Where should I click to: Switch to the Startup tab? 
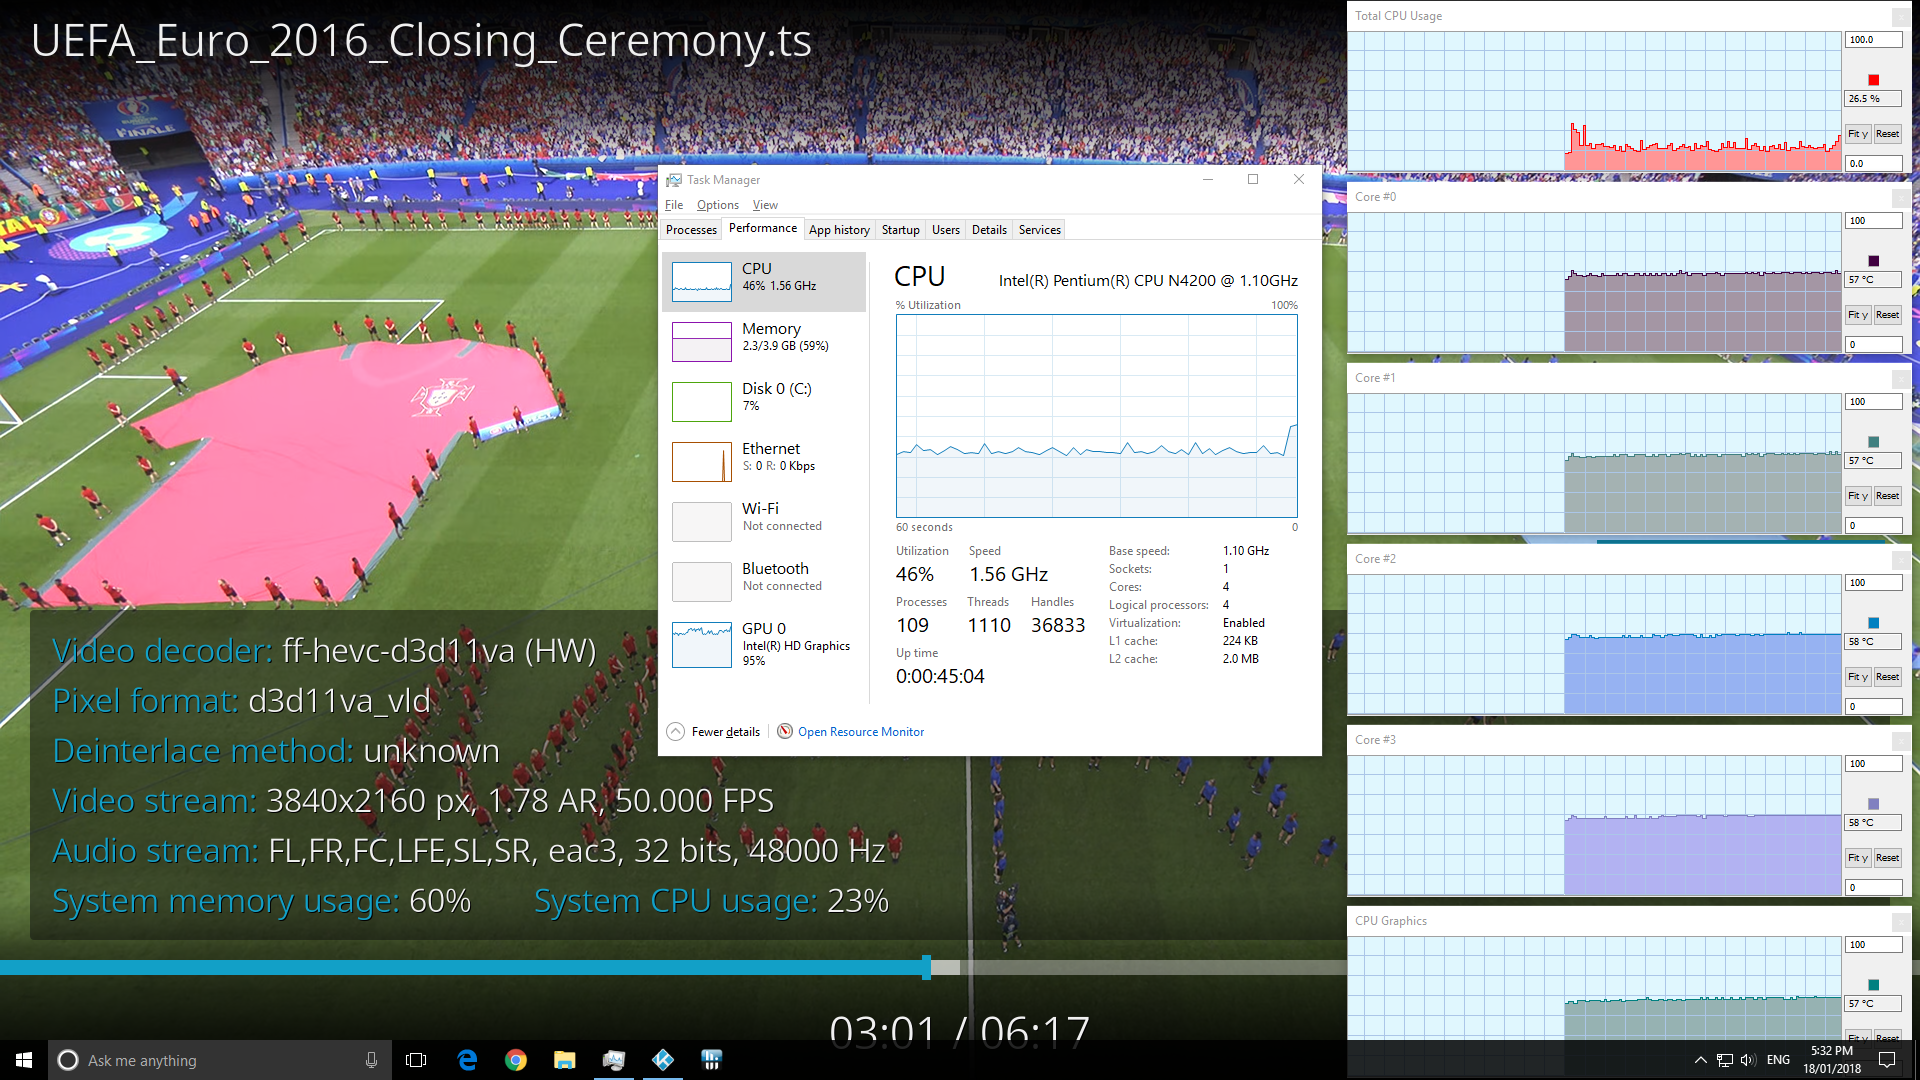click(900, 230)
